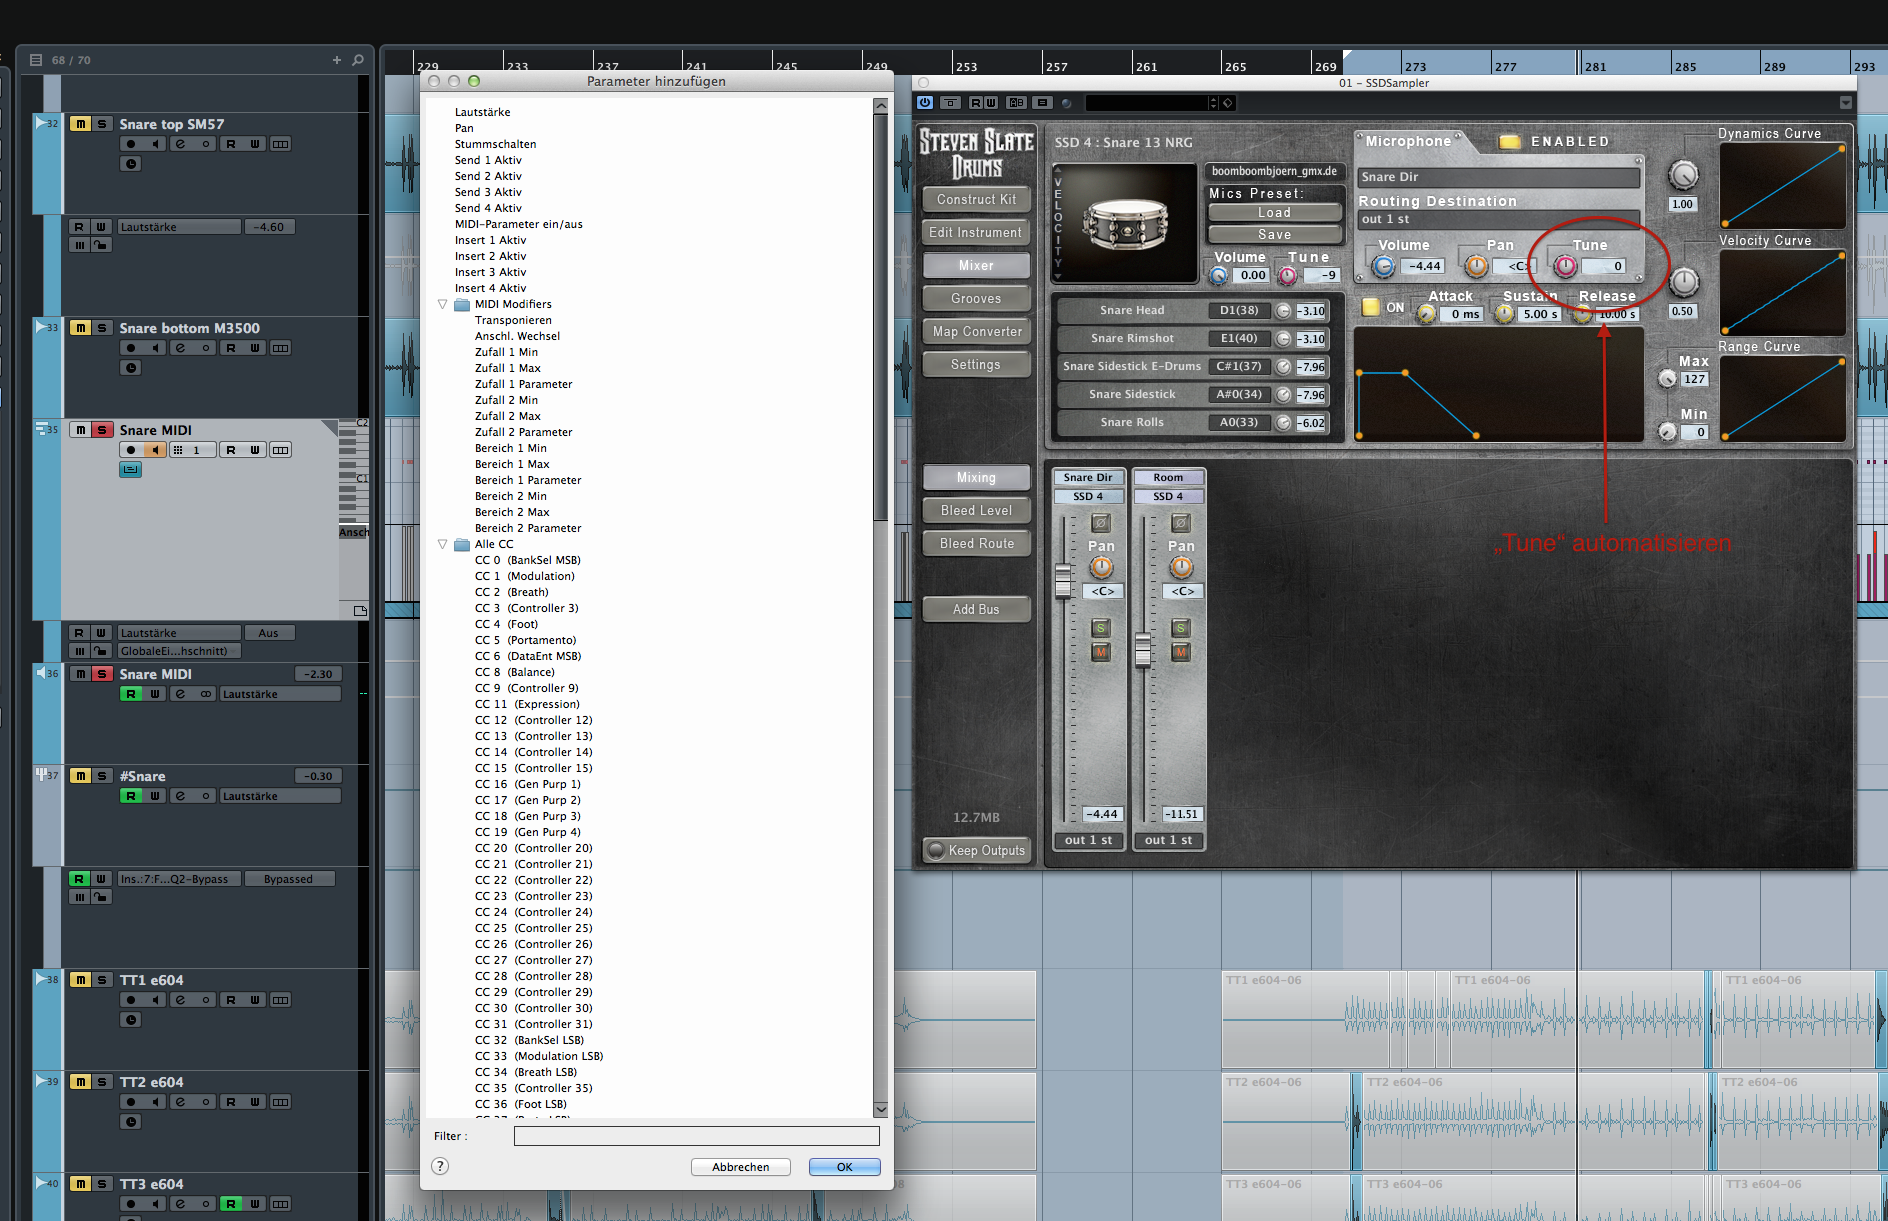Click the parameter list vertical scrollbar
The image size is (1888, 1221).
(881, 317)
